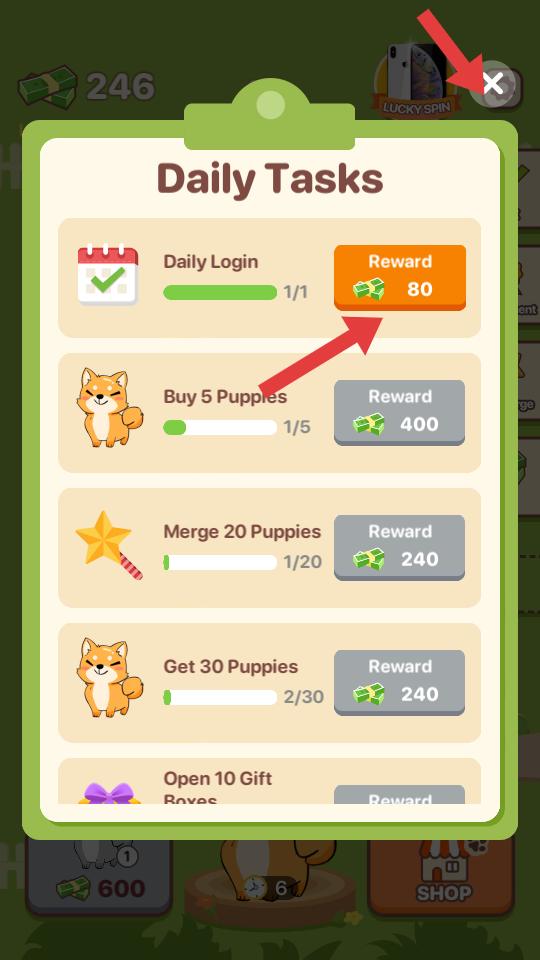Open the Shop button
The width and height of the screenshot is (540, 960).
(441, 876)
